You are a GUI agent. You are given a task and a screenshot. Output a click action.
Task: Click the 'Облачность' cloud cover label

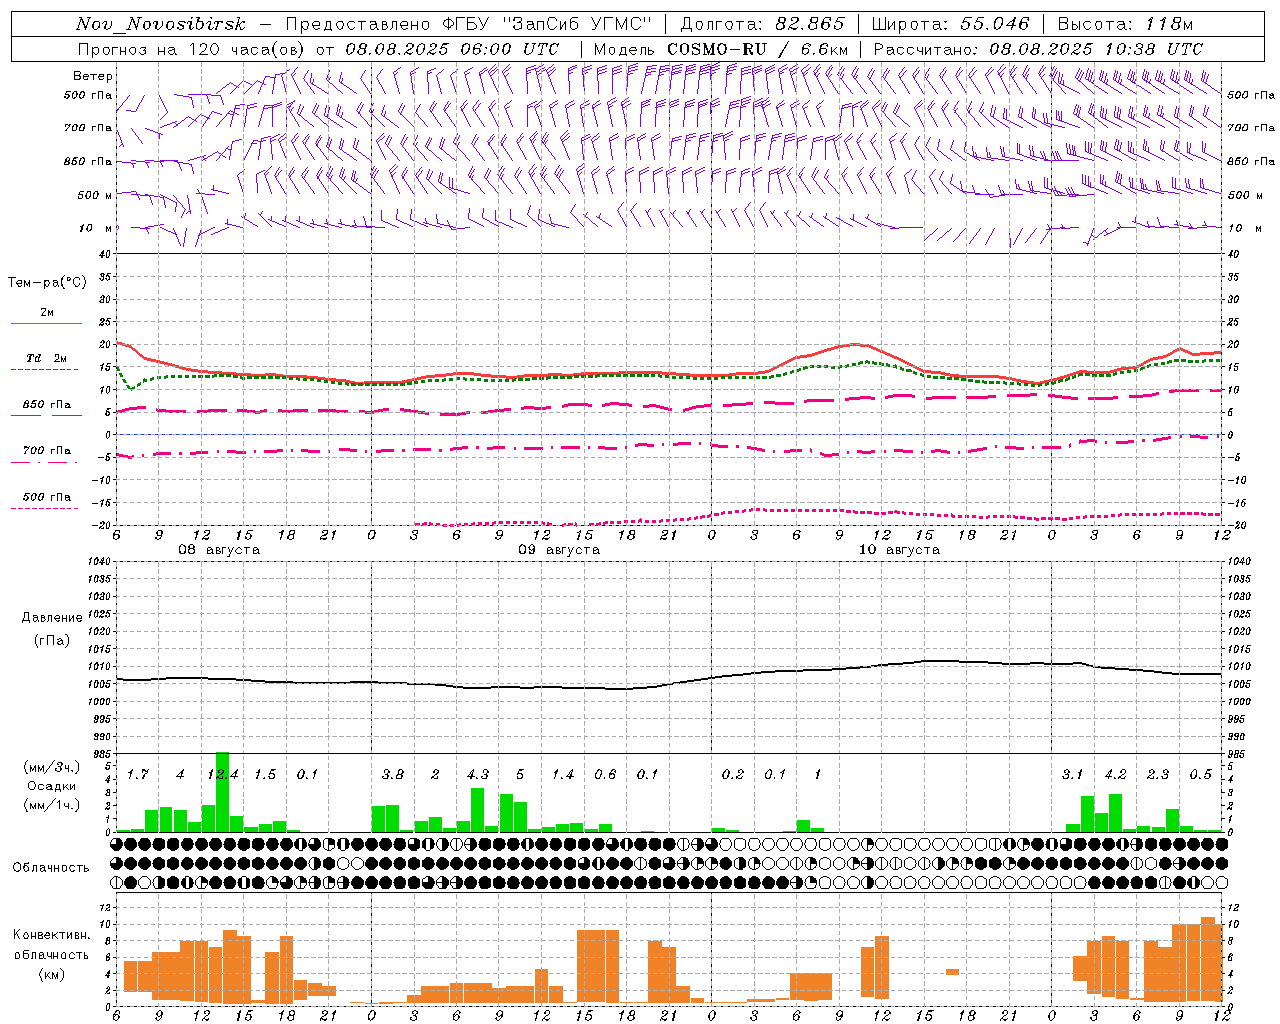click(51, 868)
